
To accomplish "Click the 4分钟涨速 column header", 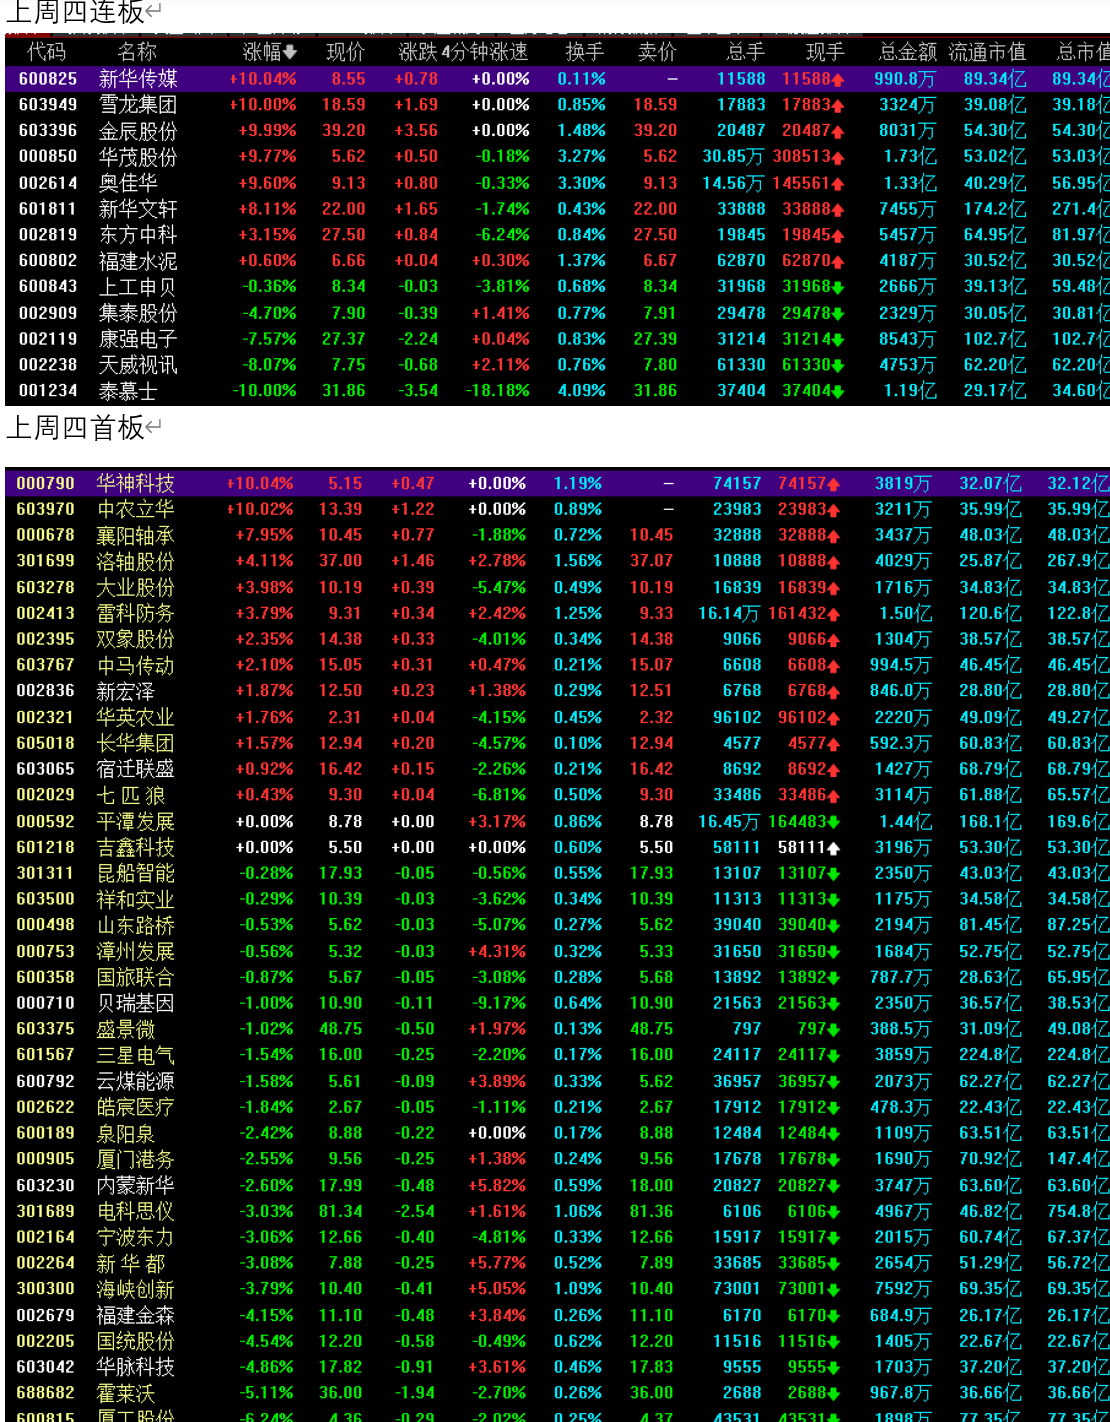I will (x=485, y=52).
